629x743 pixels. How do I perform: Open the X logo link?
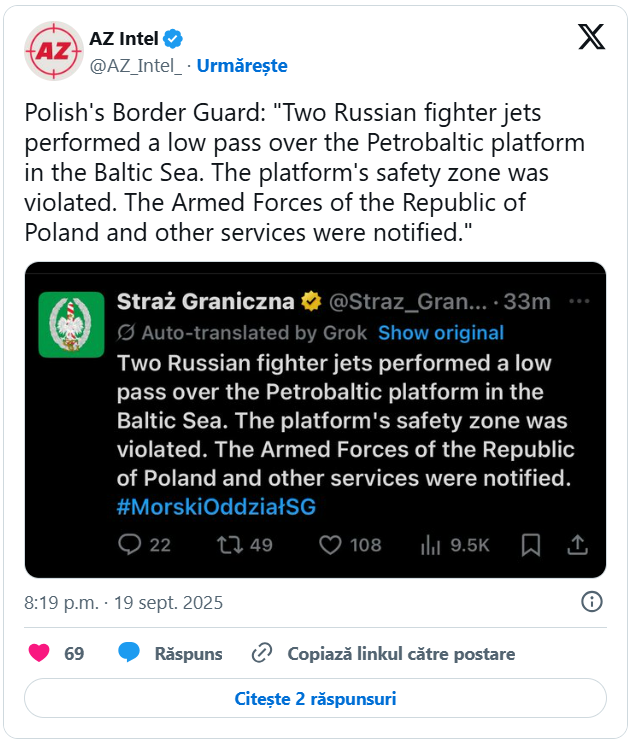click(x=591, y=37)
